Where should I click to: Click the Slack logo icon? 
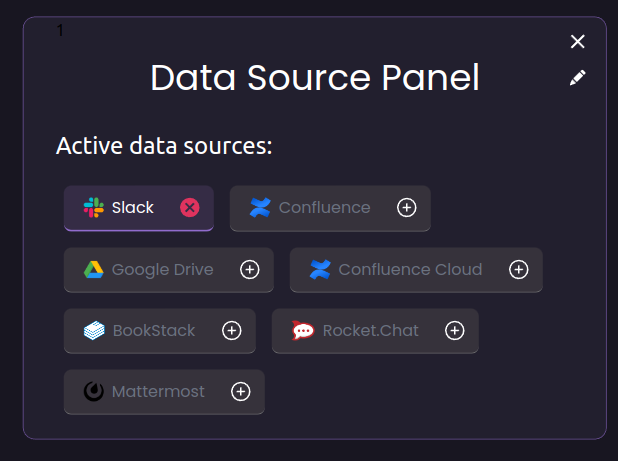(x=94, y=208)
